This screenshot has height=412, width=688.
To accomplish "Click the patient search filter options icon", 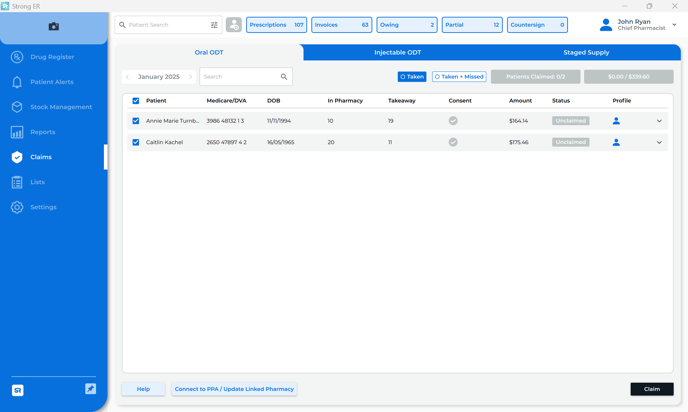I will click(x=214, y=25).
